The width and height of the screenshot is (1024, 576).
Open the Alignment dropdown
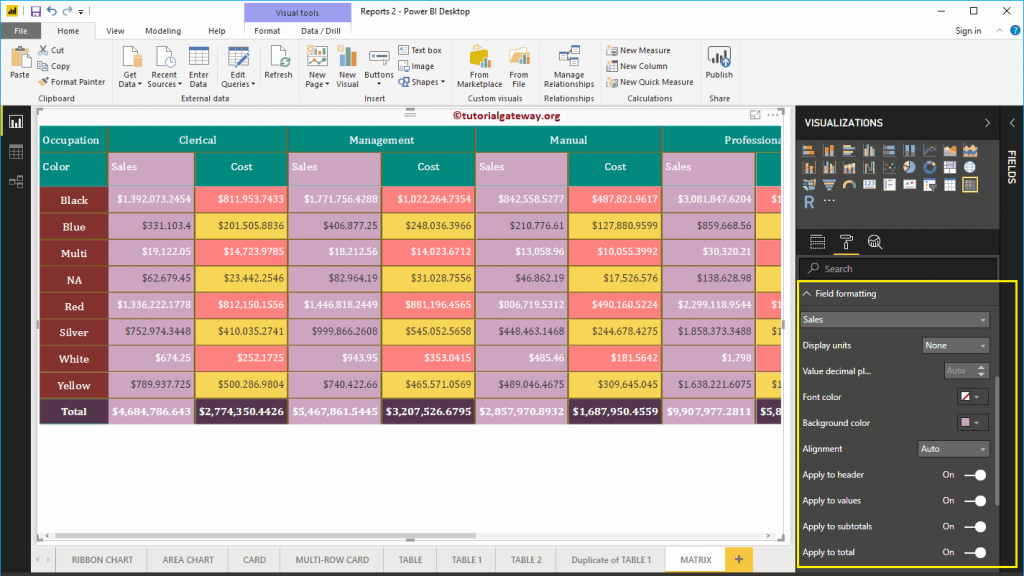pyautogui.click(x=952, y=448)
